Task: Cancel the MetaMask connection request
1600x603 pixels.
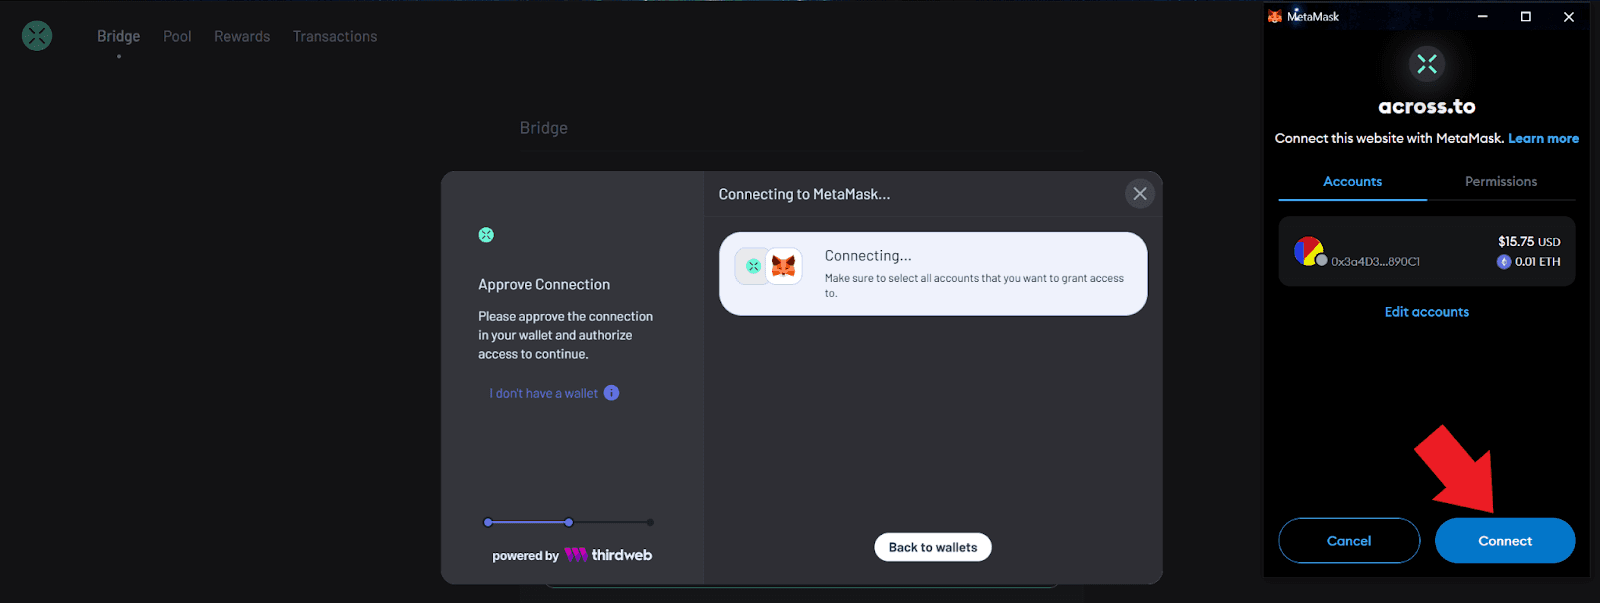Action: coord(1348,541)
